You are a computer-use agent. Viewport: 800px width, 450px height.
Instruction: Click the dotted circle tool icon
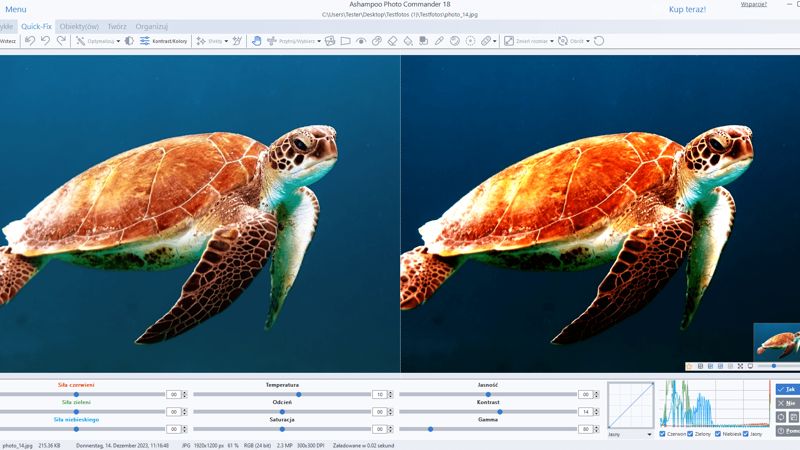click(x=470, y=41)
